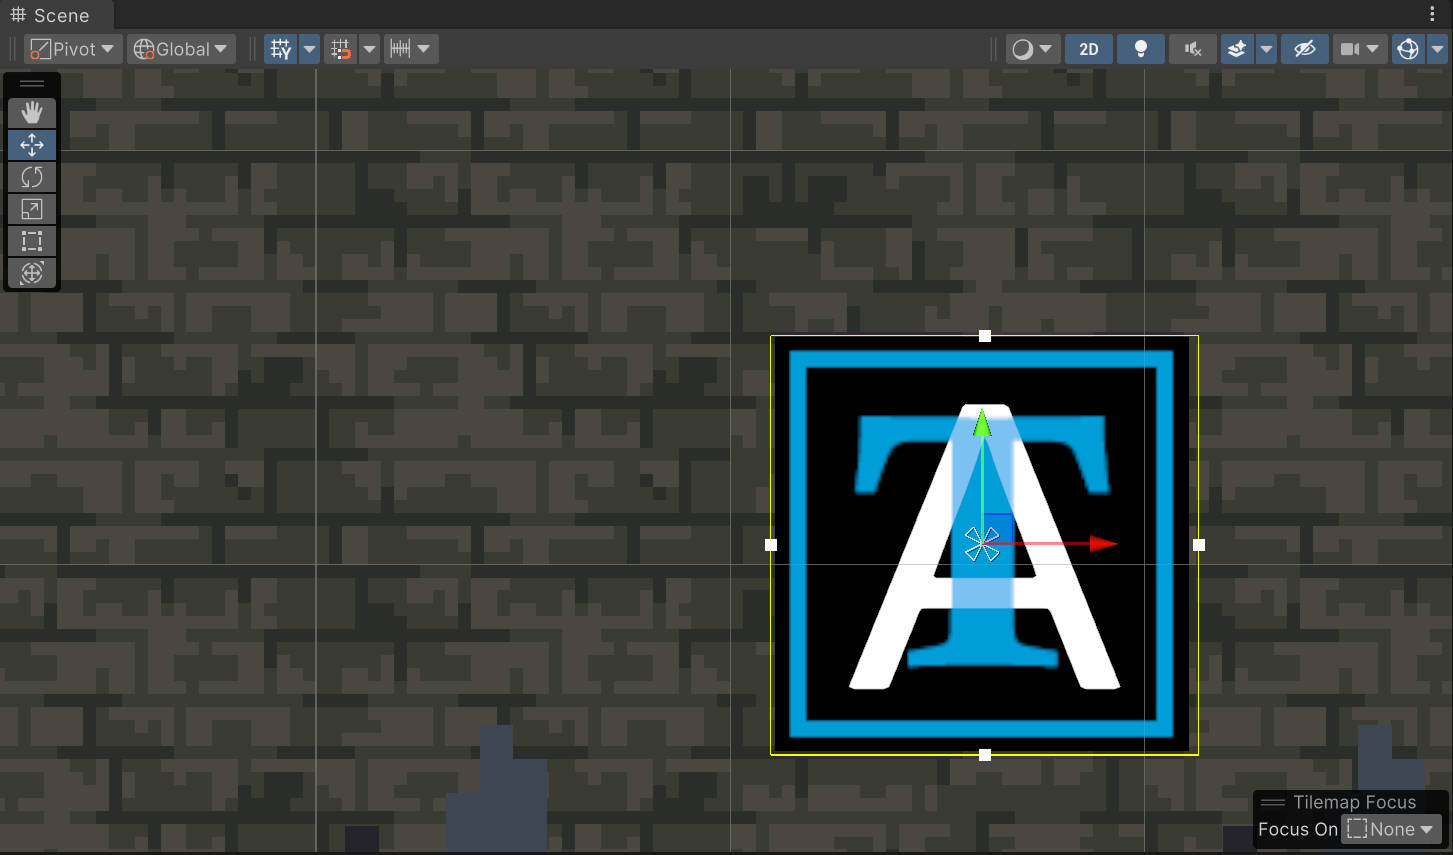Click the bottom rect resize handle
1453x855 pixels.
coord(985,755)
